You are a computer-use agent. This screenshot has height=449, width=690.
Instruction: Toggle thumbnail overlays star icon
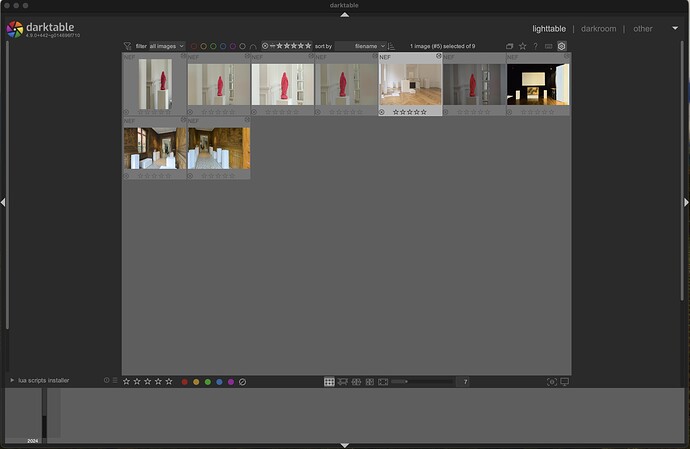click(522, 46)
